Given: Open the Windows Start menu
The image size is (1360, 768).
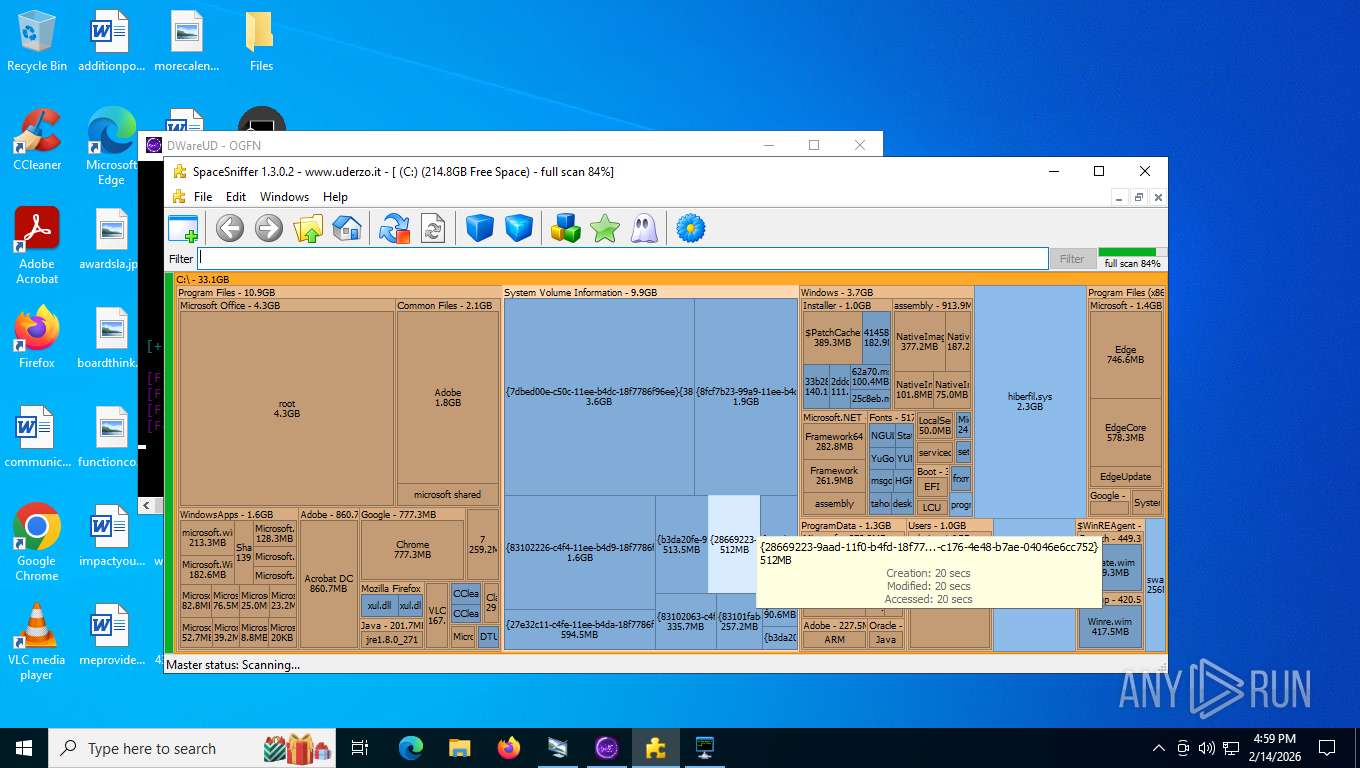Looking at the screenshot, I should (24, 748).
